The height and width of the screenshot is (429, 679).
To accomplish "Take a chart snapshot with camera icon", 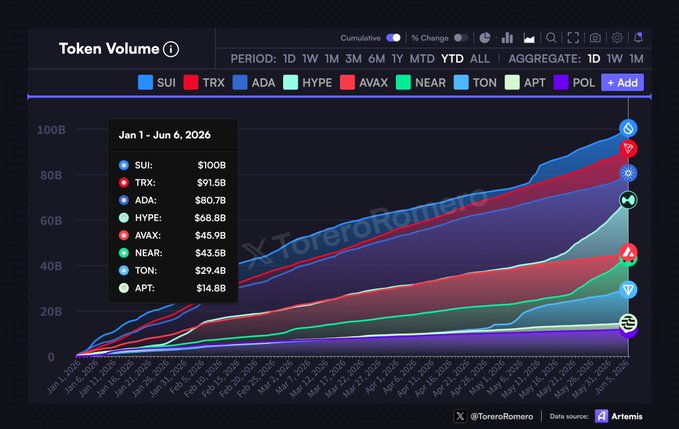I will pyautogui.click(x=595, y=38).
